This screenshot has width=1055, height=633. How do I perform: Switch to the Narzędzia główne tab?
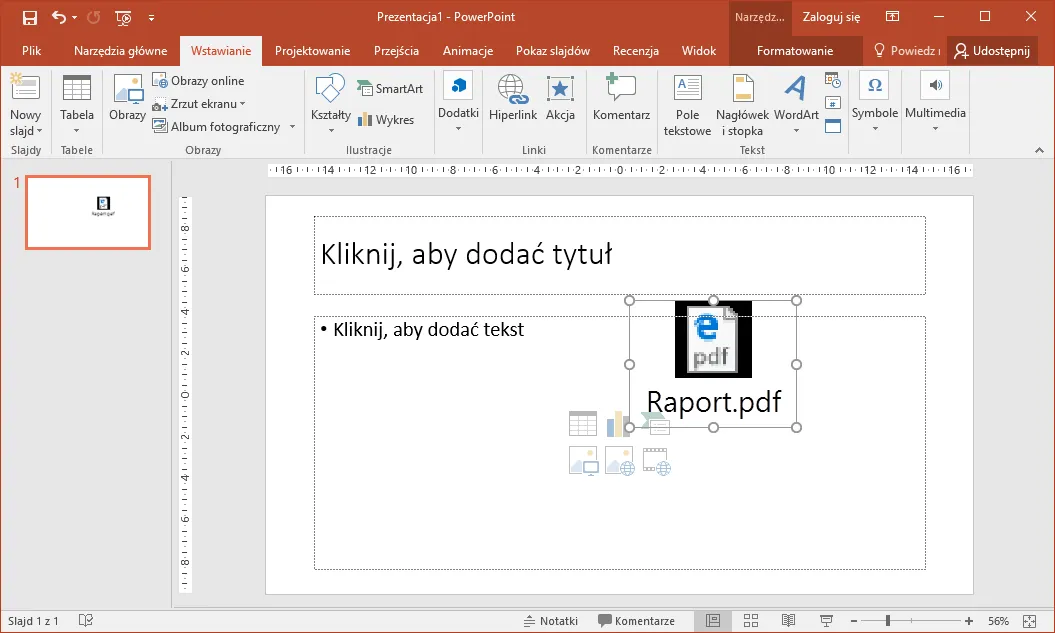pos(120,50)
